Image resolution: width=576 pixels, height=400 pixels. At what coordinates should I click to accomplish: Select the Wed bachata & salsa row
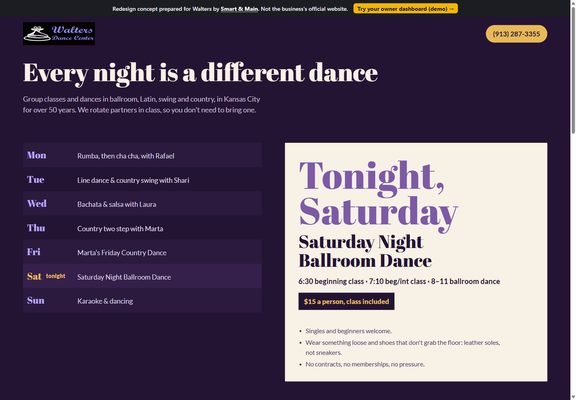point(142,204)
